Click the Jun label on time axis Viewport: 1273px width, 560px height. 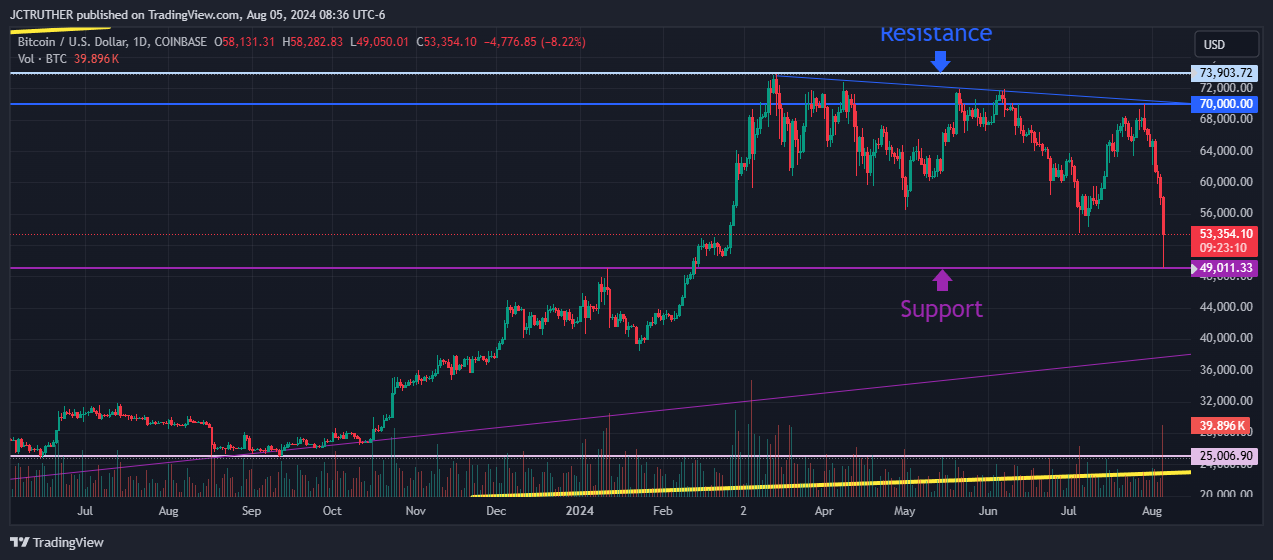click(988, 511)
